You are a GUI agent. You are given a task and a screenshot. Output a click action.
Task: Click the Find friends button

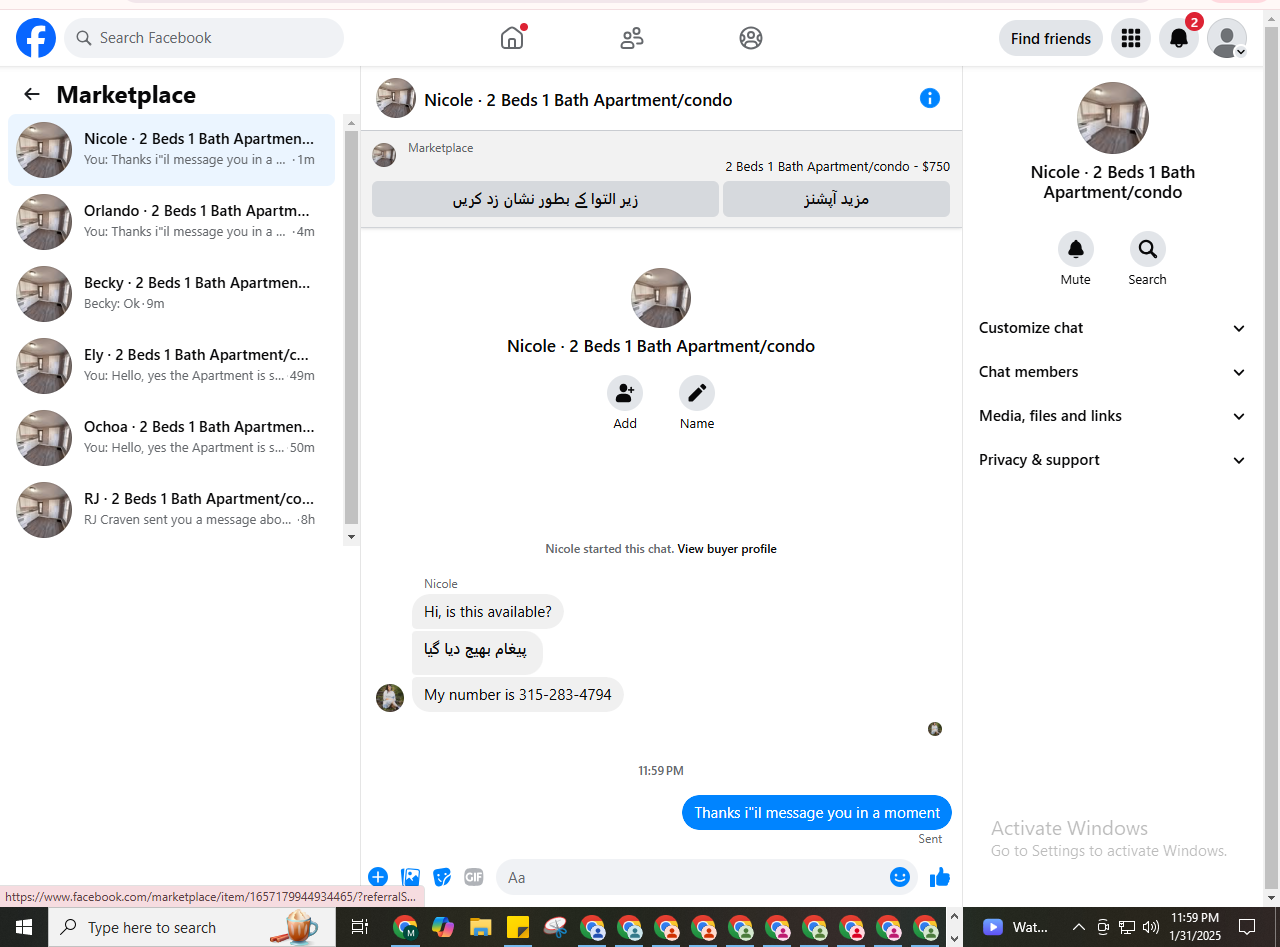point(1051,38)
